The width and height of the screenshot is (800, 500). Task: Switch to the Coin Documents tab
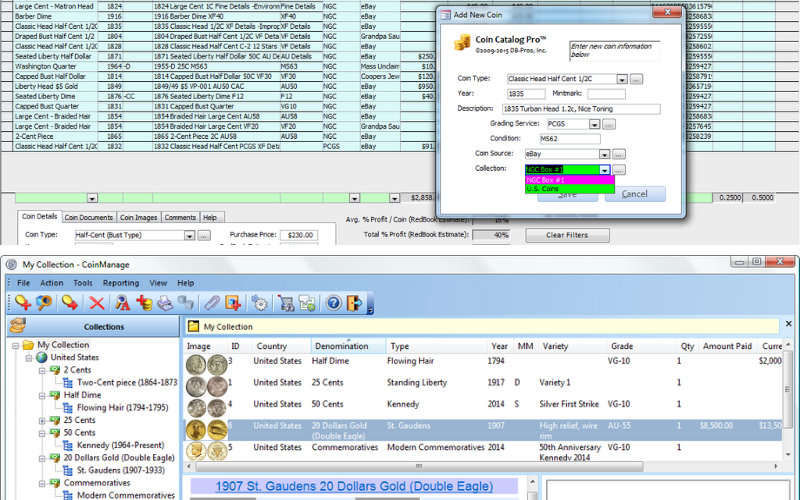pos(89,217)
